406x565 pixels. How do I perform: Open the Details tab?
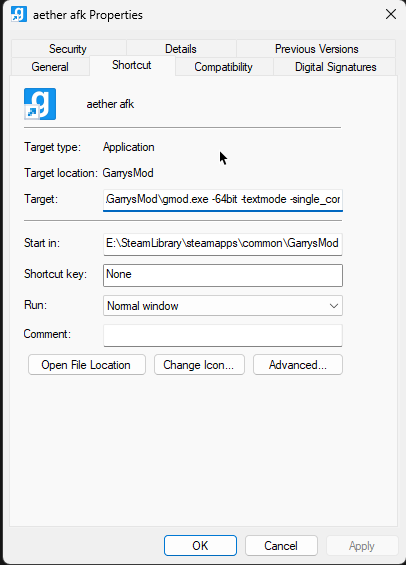(x=181, y=49)
